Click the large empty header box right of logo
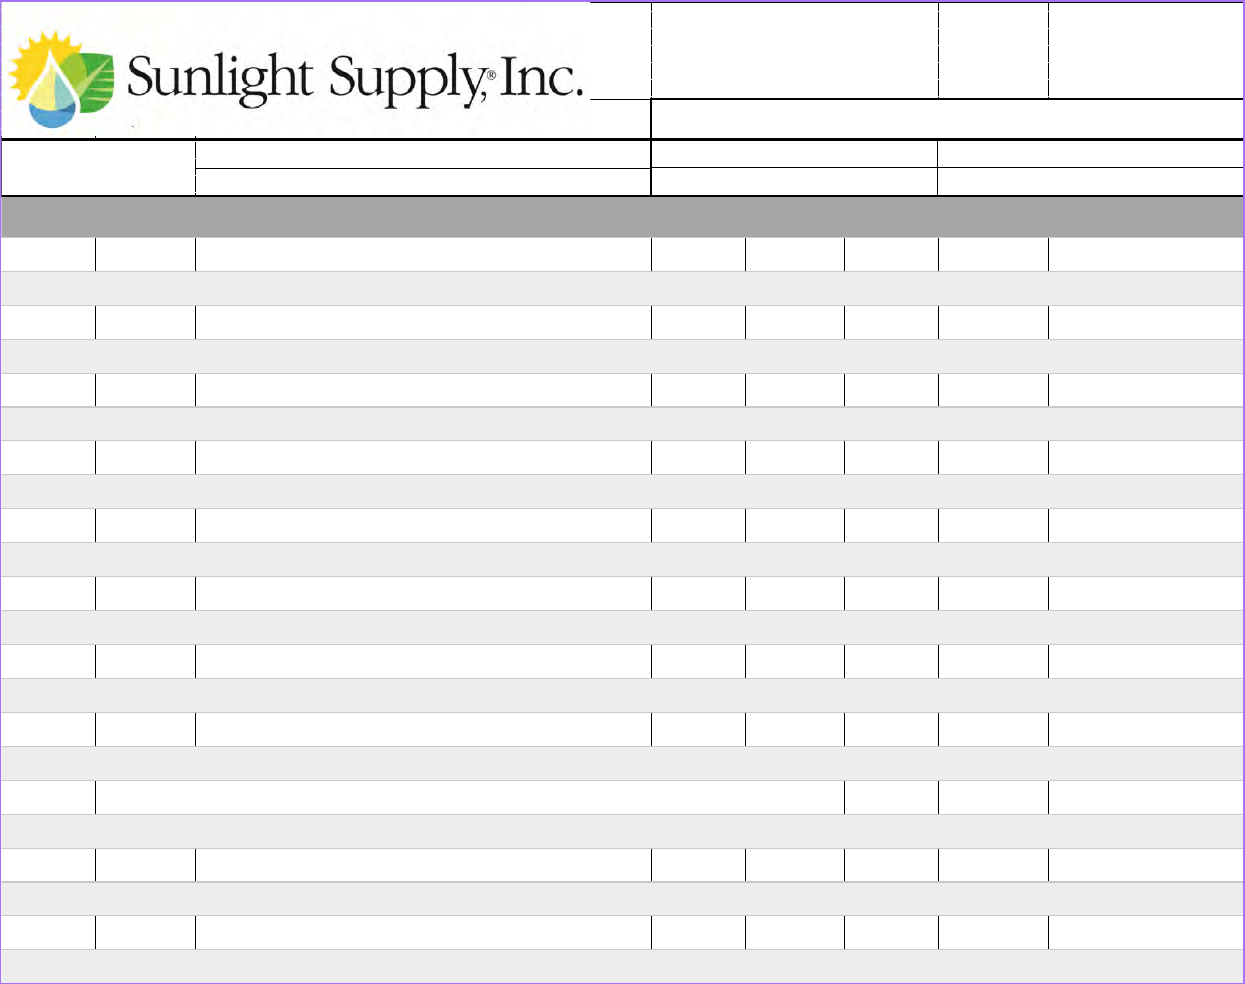Viewport: 1245px width, 984px height. pyautogui.click(x=794, y=50)
